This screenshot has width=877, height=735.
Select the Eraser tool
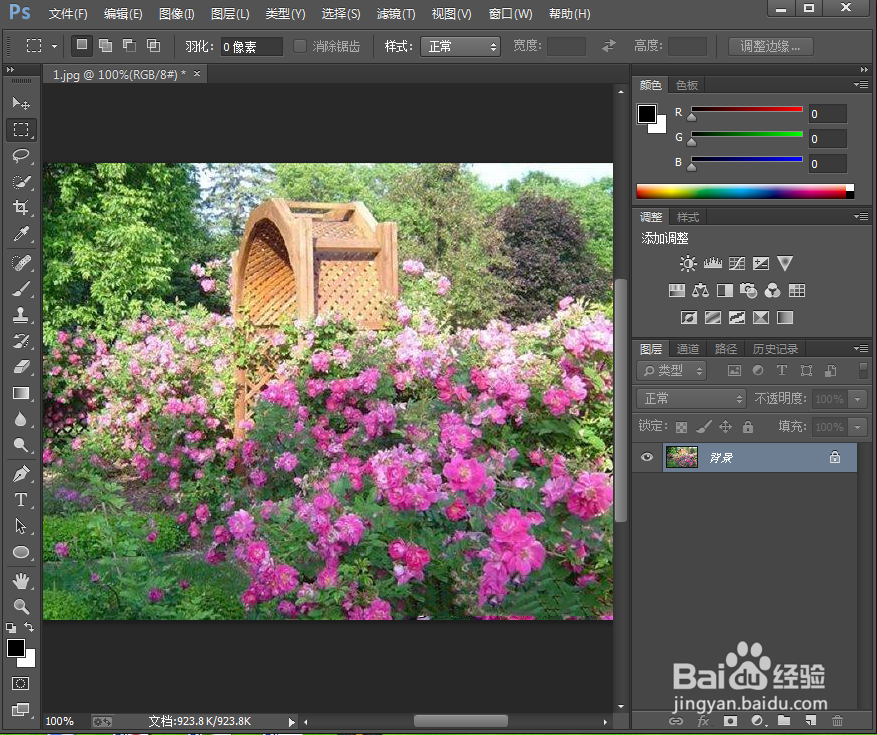pyautogui.click(x=21, y=367)
